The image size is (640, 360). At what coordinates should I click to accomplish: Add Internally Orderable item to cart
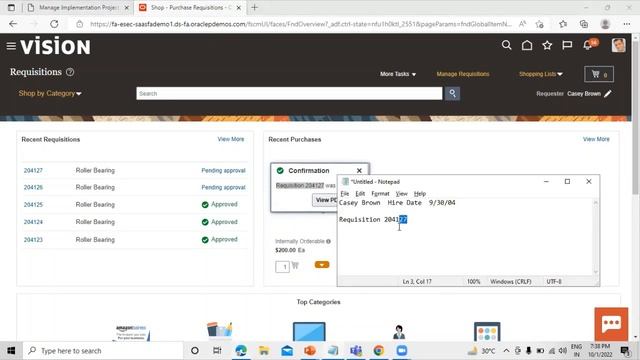point(295,266)
